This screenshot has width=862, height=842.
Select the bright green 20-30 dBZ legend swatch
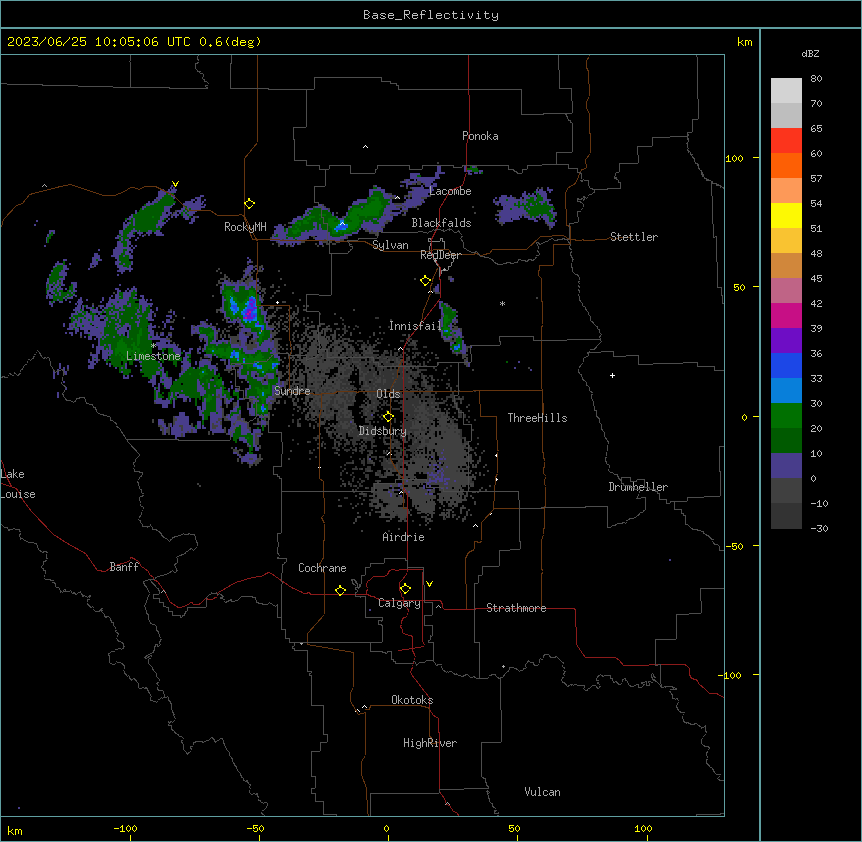tap(786, 416)
